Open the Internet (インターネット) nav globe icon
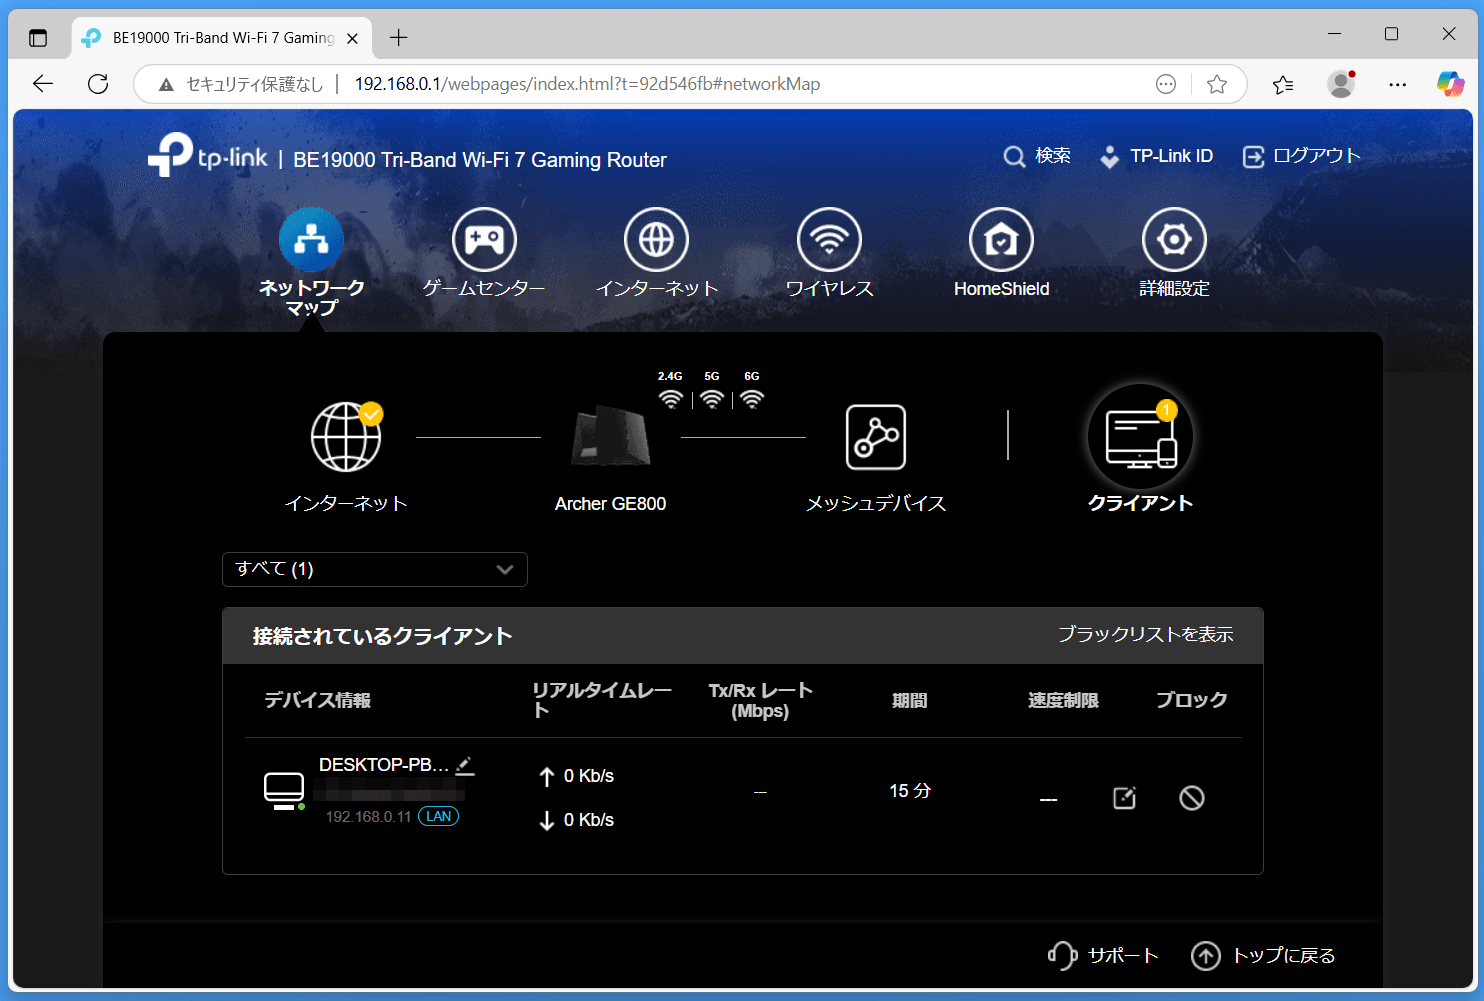This screenshot has height=1001, width=1484. (657, 240)
